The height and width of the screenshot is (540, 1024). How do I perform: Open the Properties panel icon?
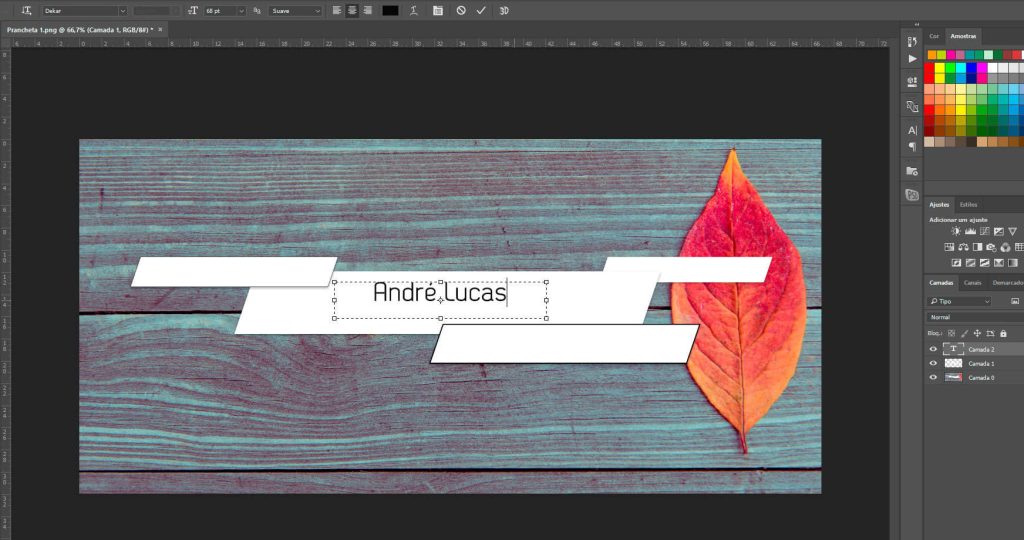tap(912, 82)
